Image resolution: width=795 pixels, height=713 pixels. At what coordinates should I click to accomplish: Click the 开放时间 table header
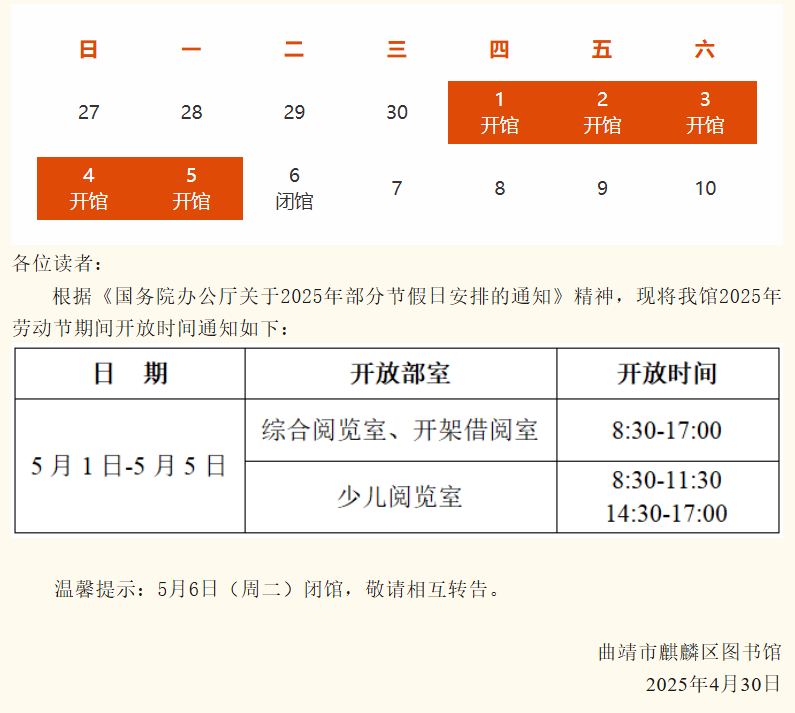(x=668, y=374)
